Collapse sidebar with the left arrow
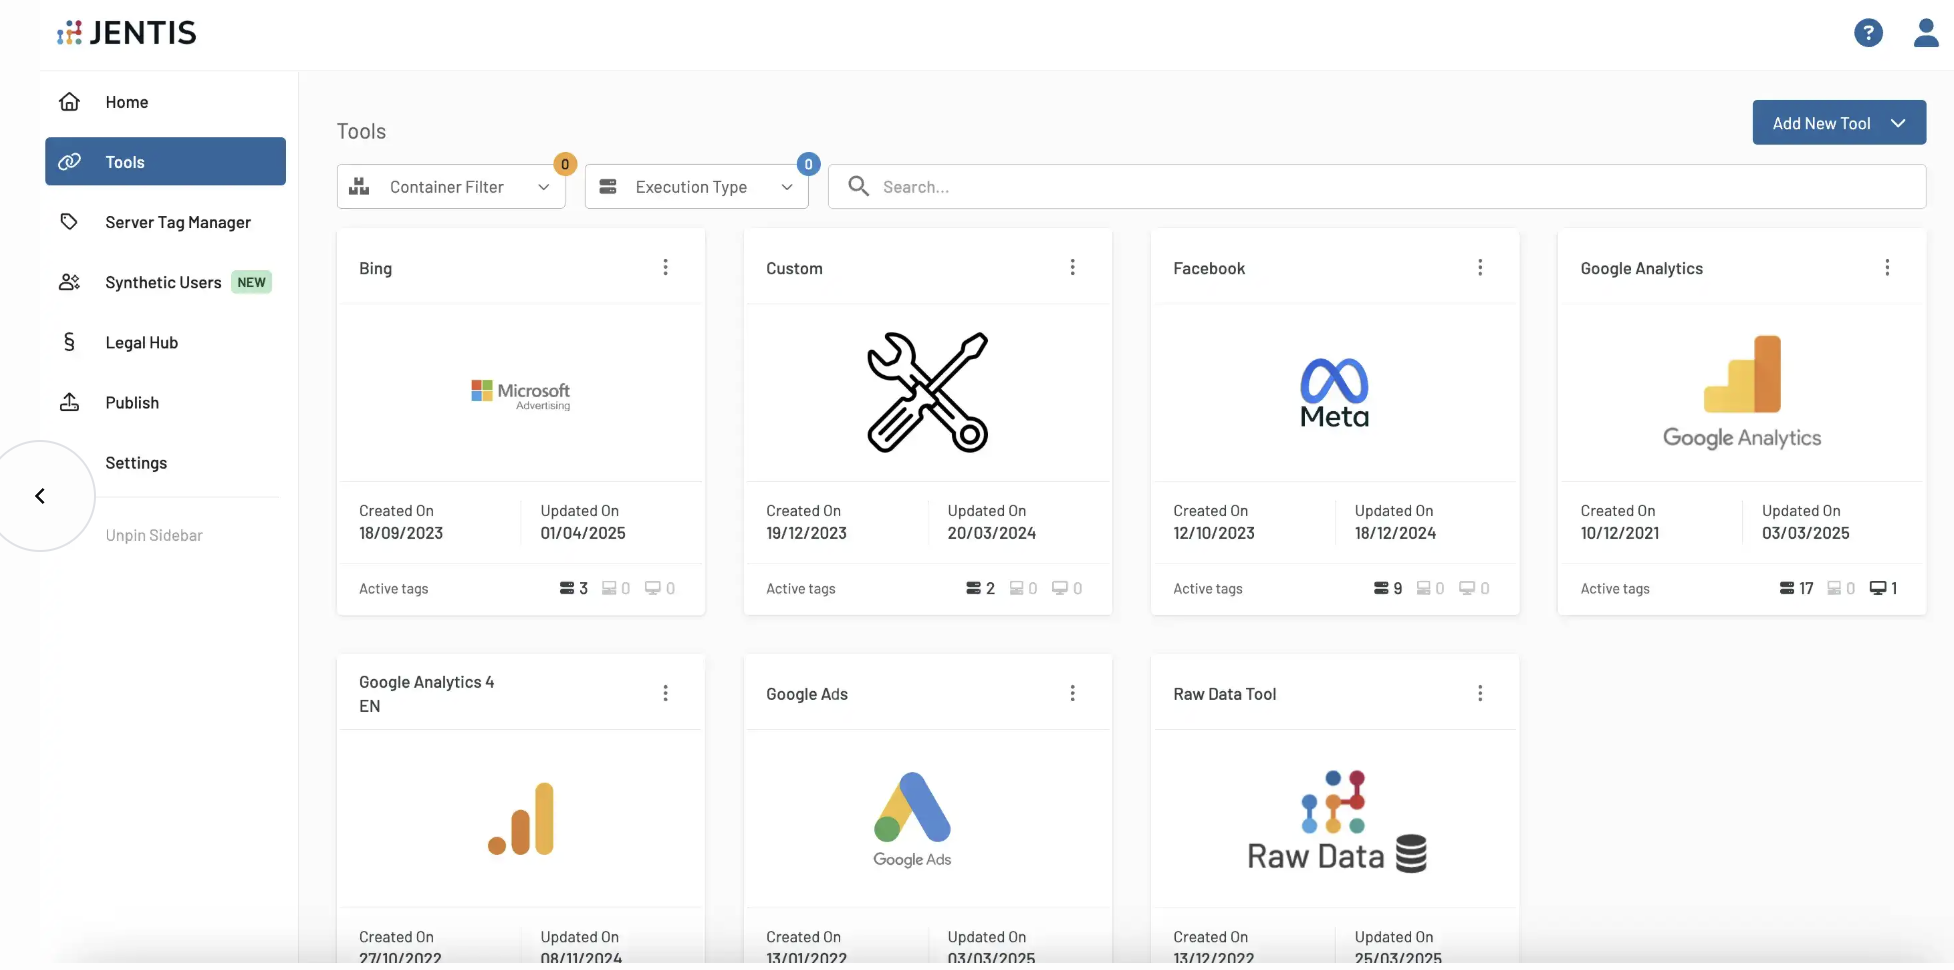Viewport: 1954px width, 970px height. click(40, 496)
